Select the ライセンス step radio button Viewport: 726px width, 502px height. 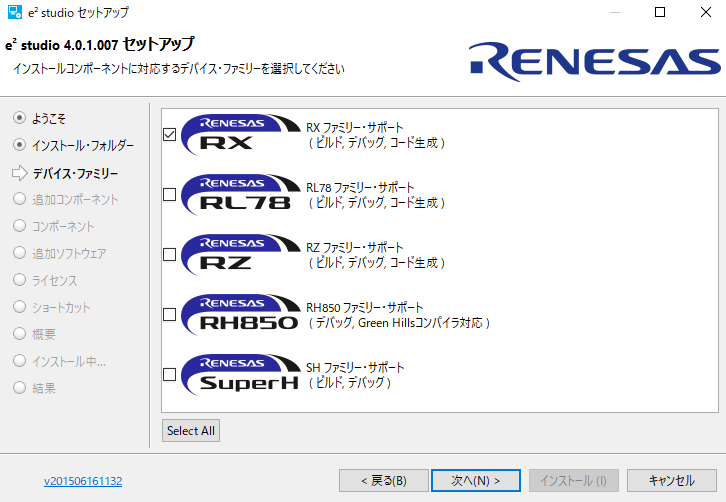pyautogui.click(x=19, y=280)
